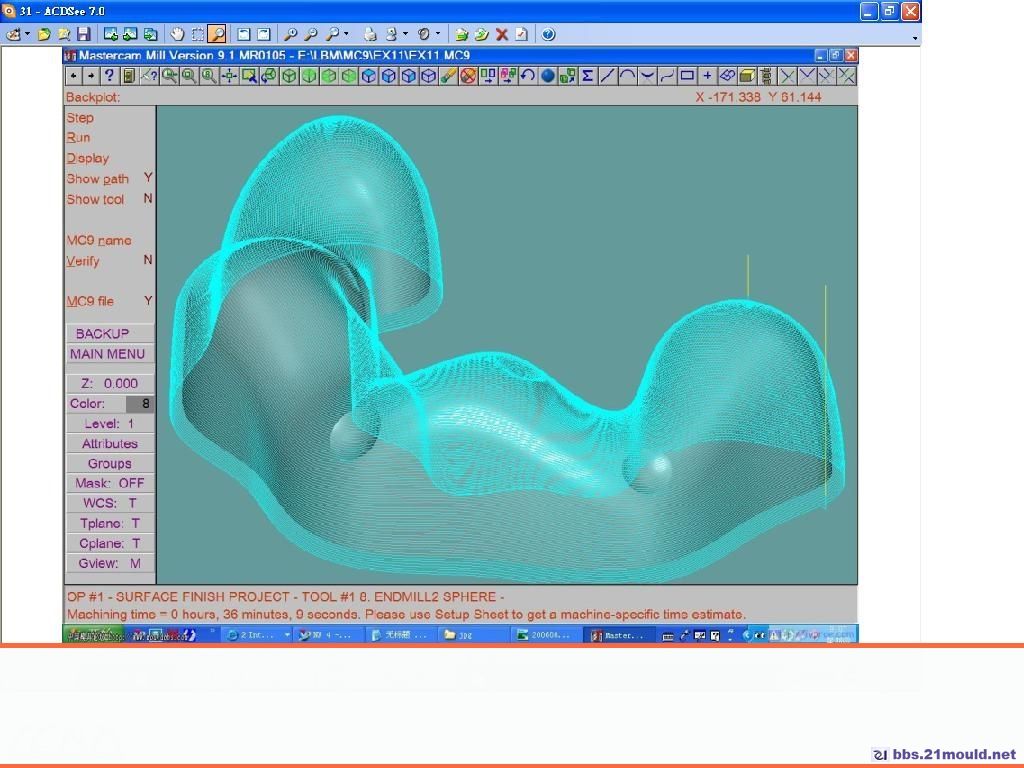Click the Cplane: T button
The width and height of the screenshot is (1024, 768).
110,543
